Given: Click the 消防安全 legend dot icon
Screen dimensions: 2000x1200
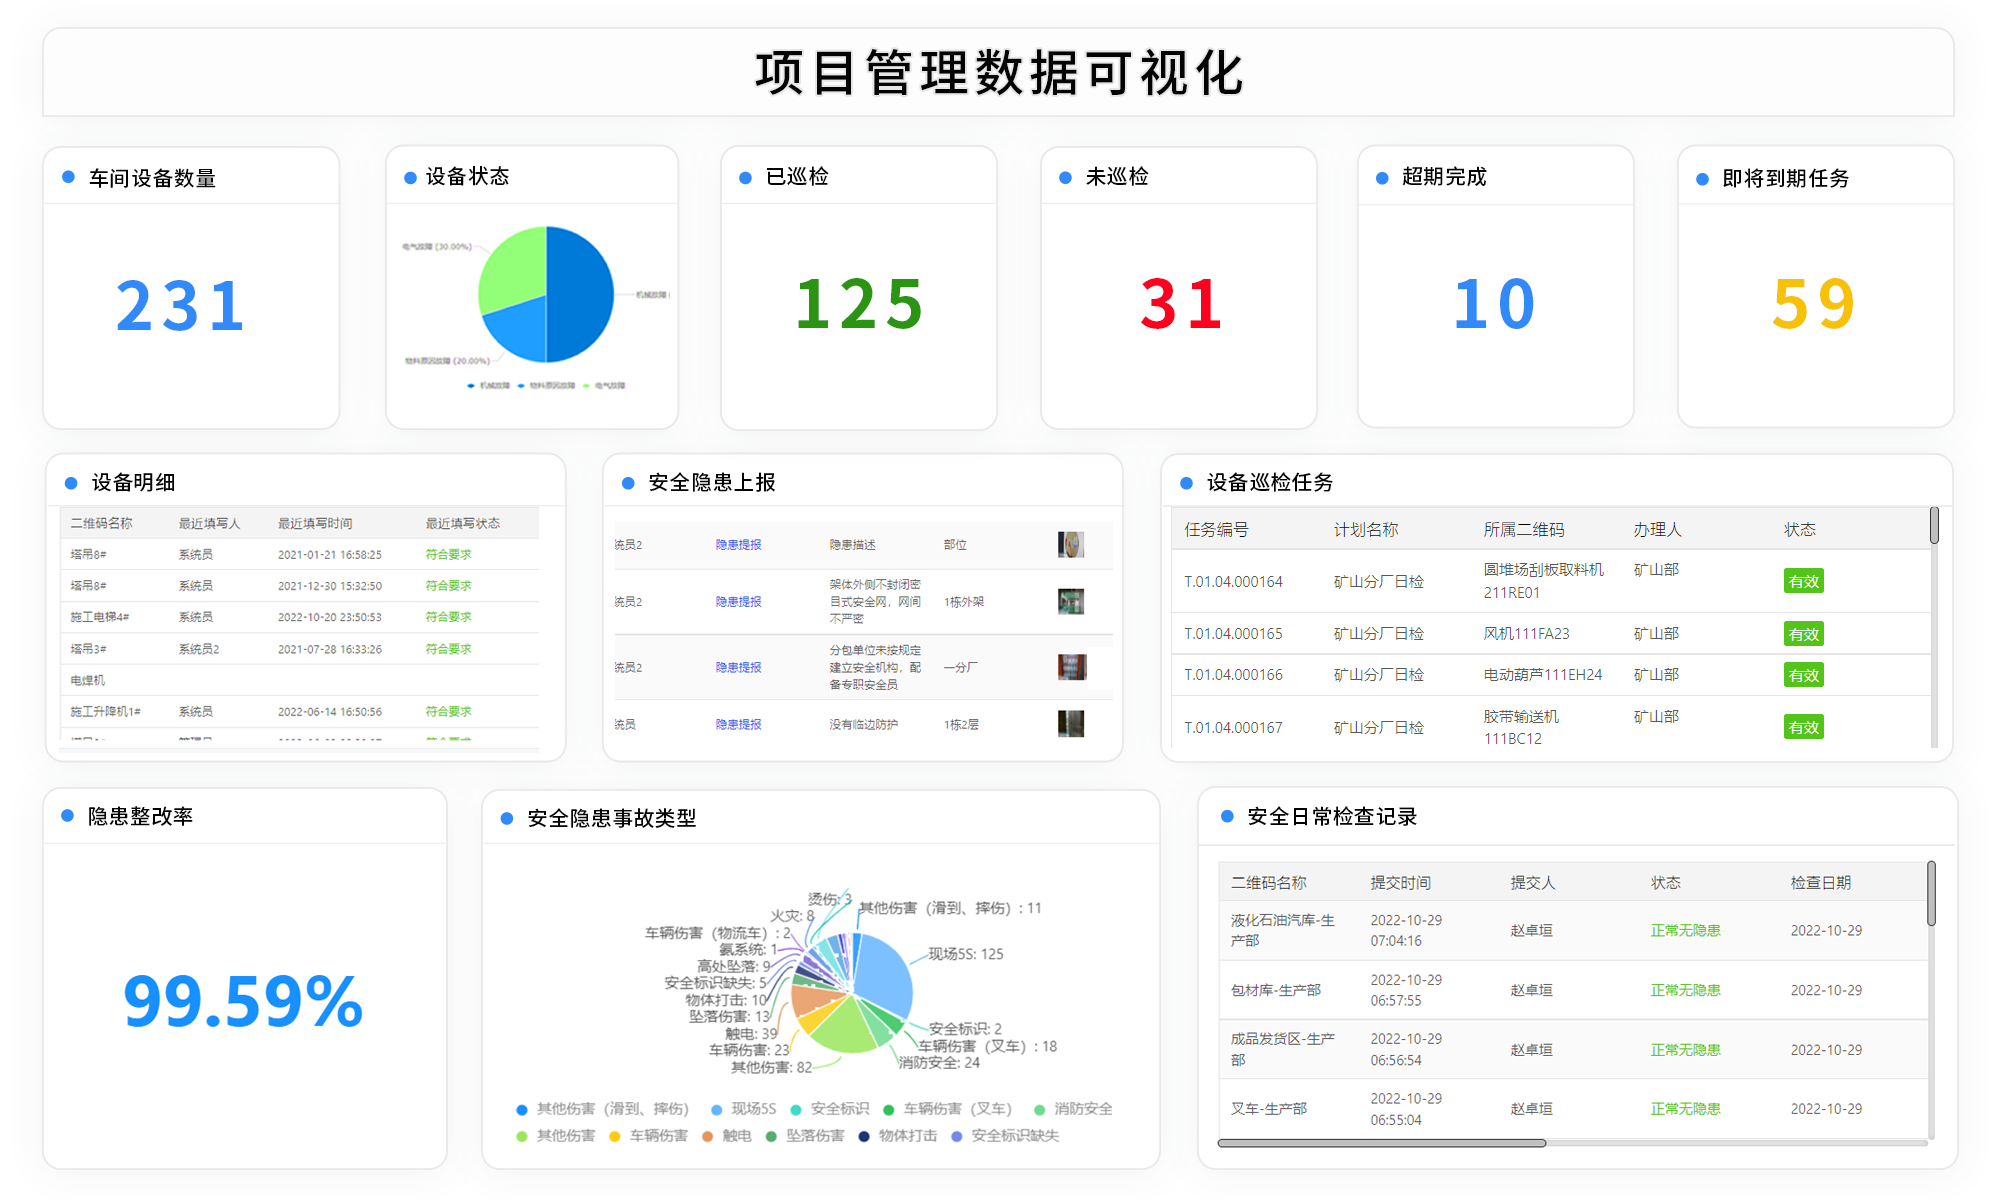Looking at the screenshot, I should (1039, 1109).
